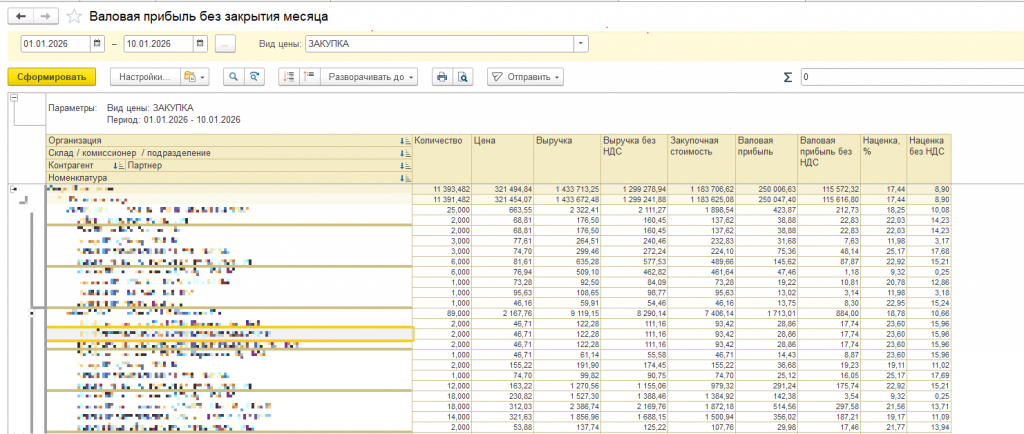This screenshot has height=434, width=1024.
Task: Open calendar for end date 10.01.2026
Action: tap(200, 44)
